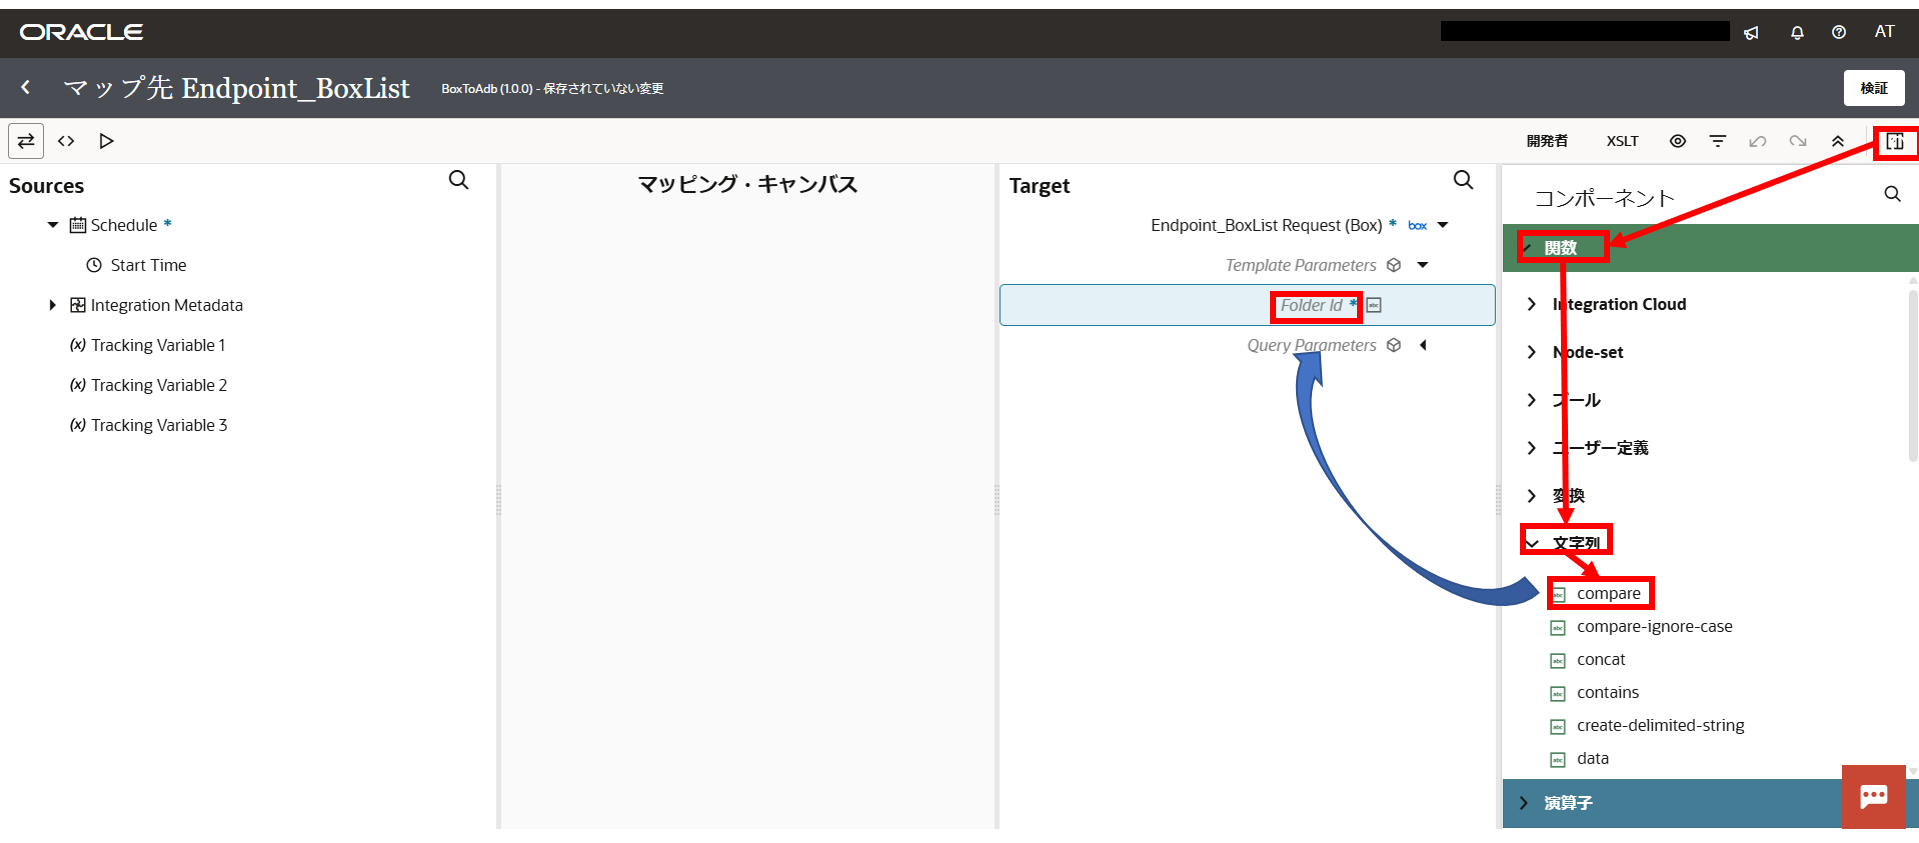Screen dimensions: 1919x843
Task: Expand the Integration Metadata node
Action: [53, 305]
